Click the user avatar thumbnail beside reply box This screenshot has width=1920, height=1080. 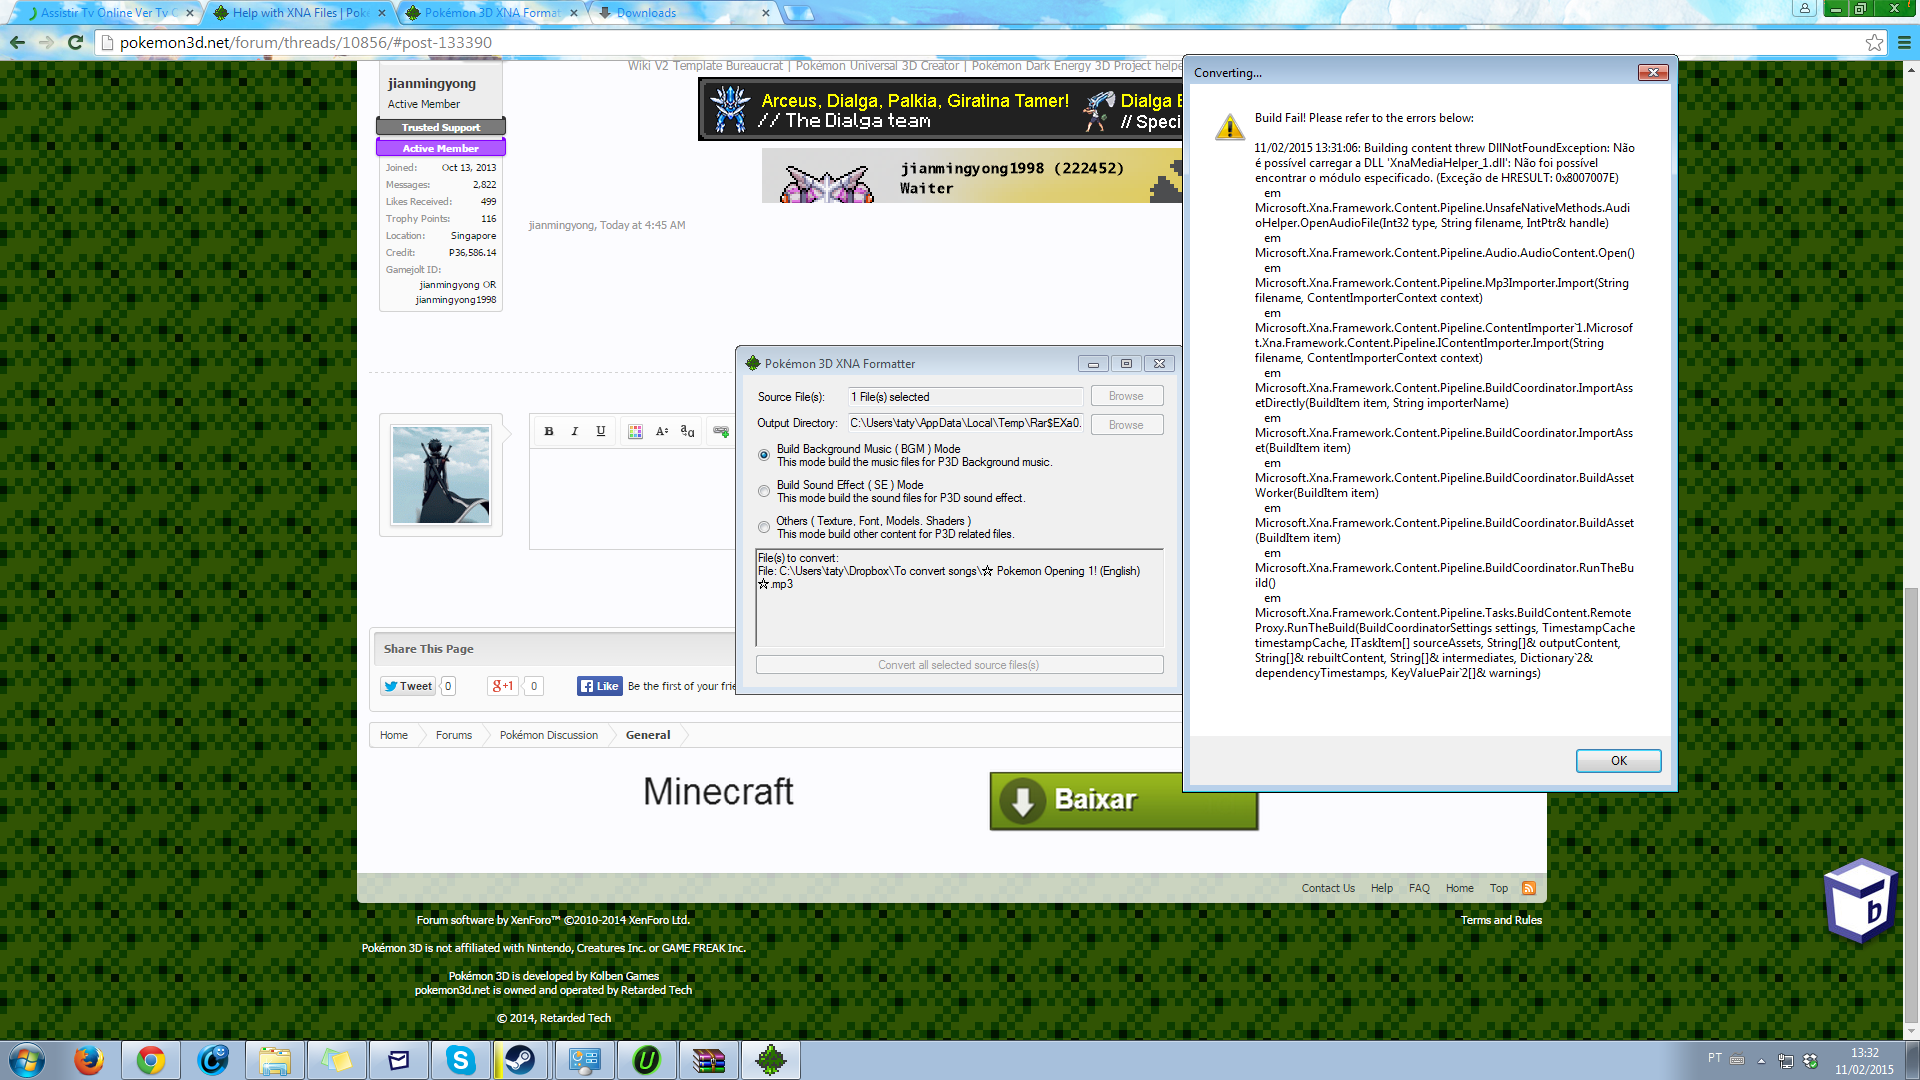pos(441,475)
